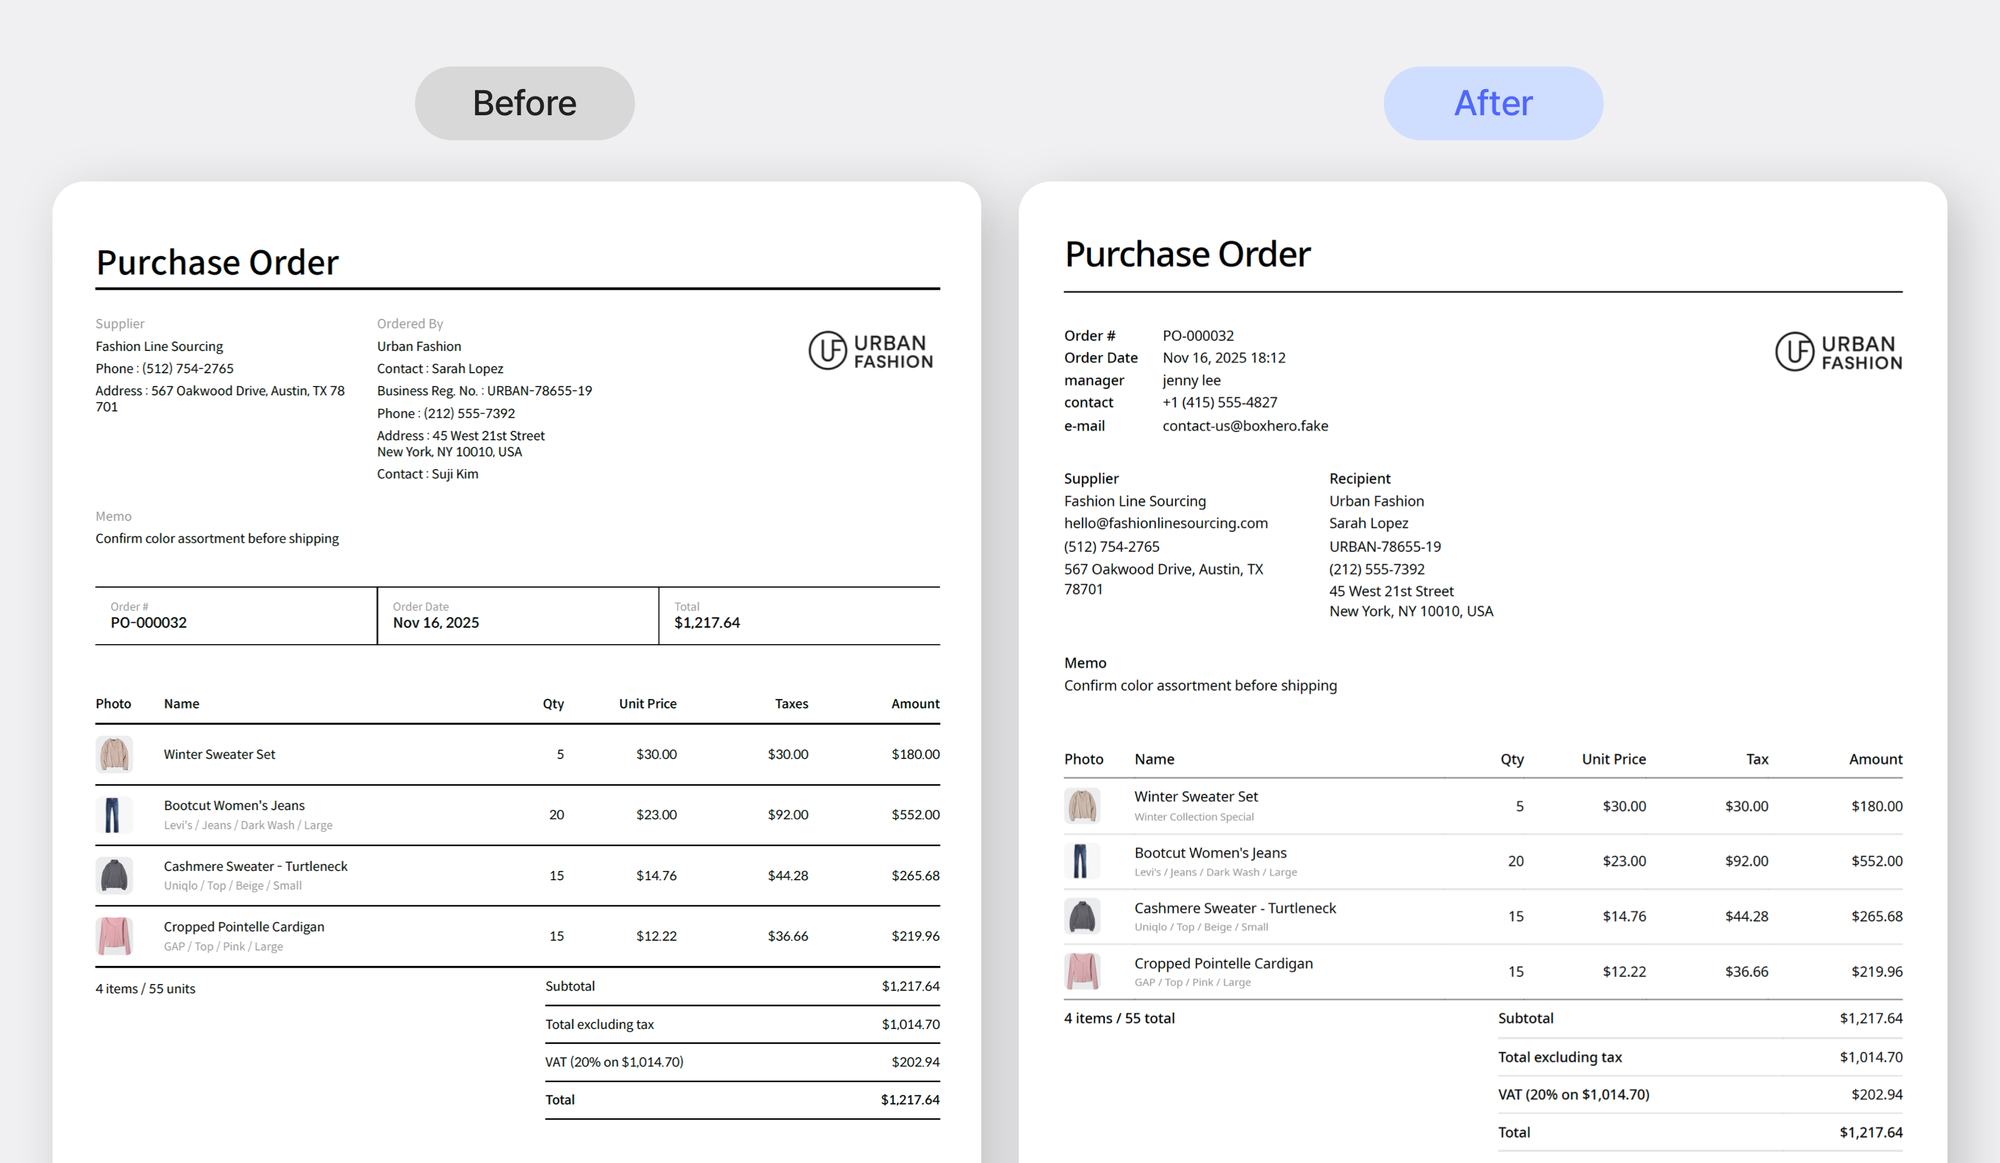Click the Order Date Nov 16, 2025 field

(436, 621)
